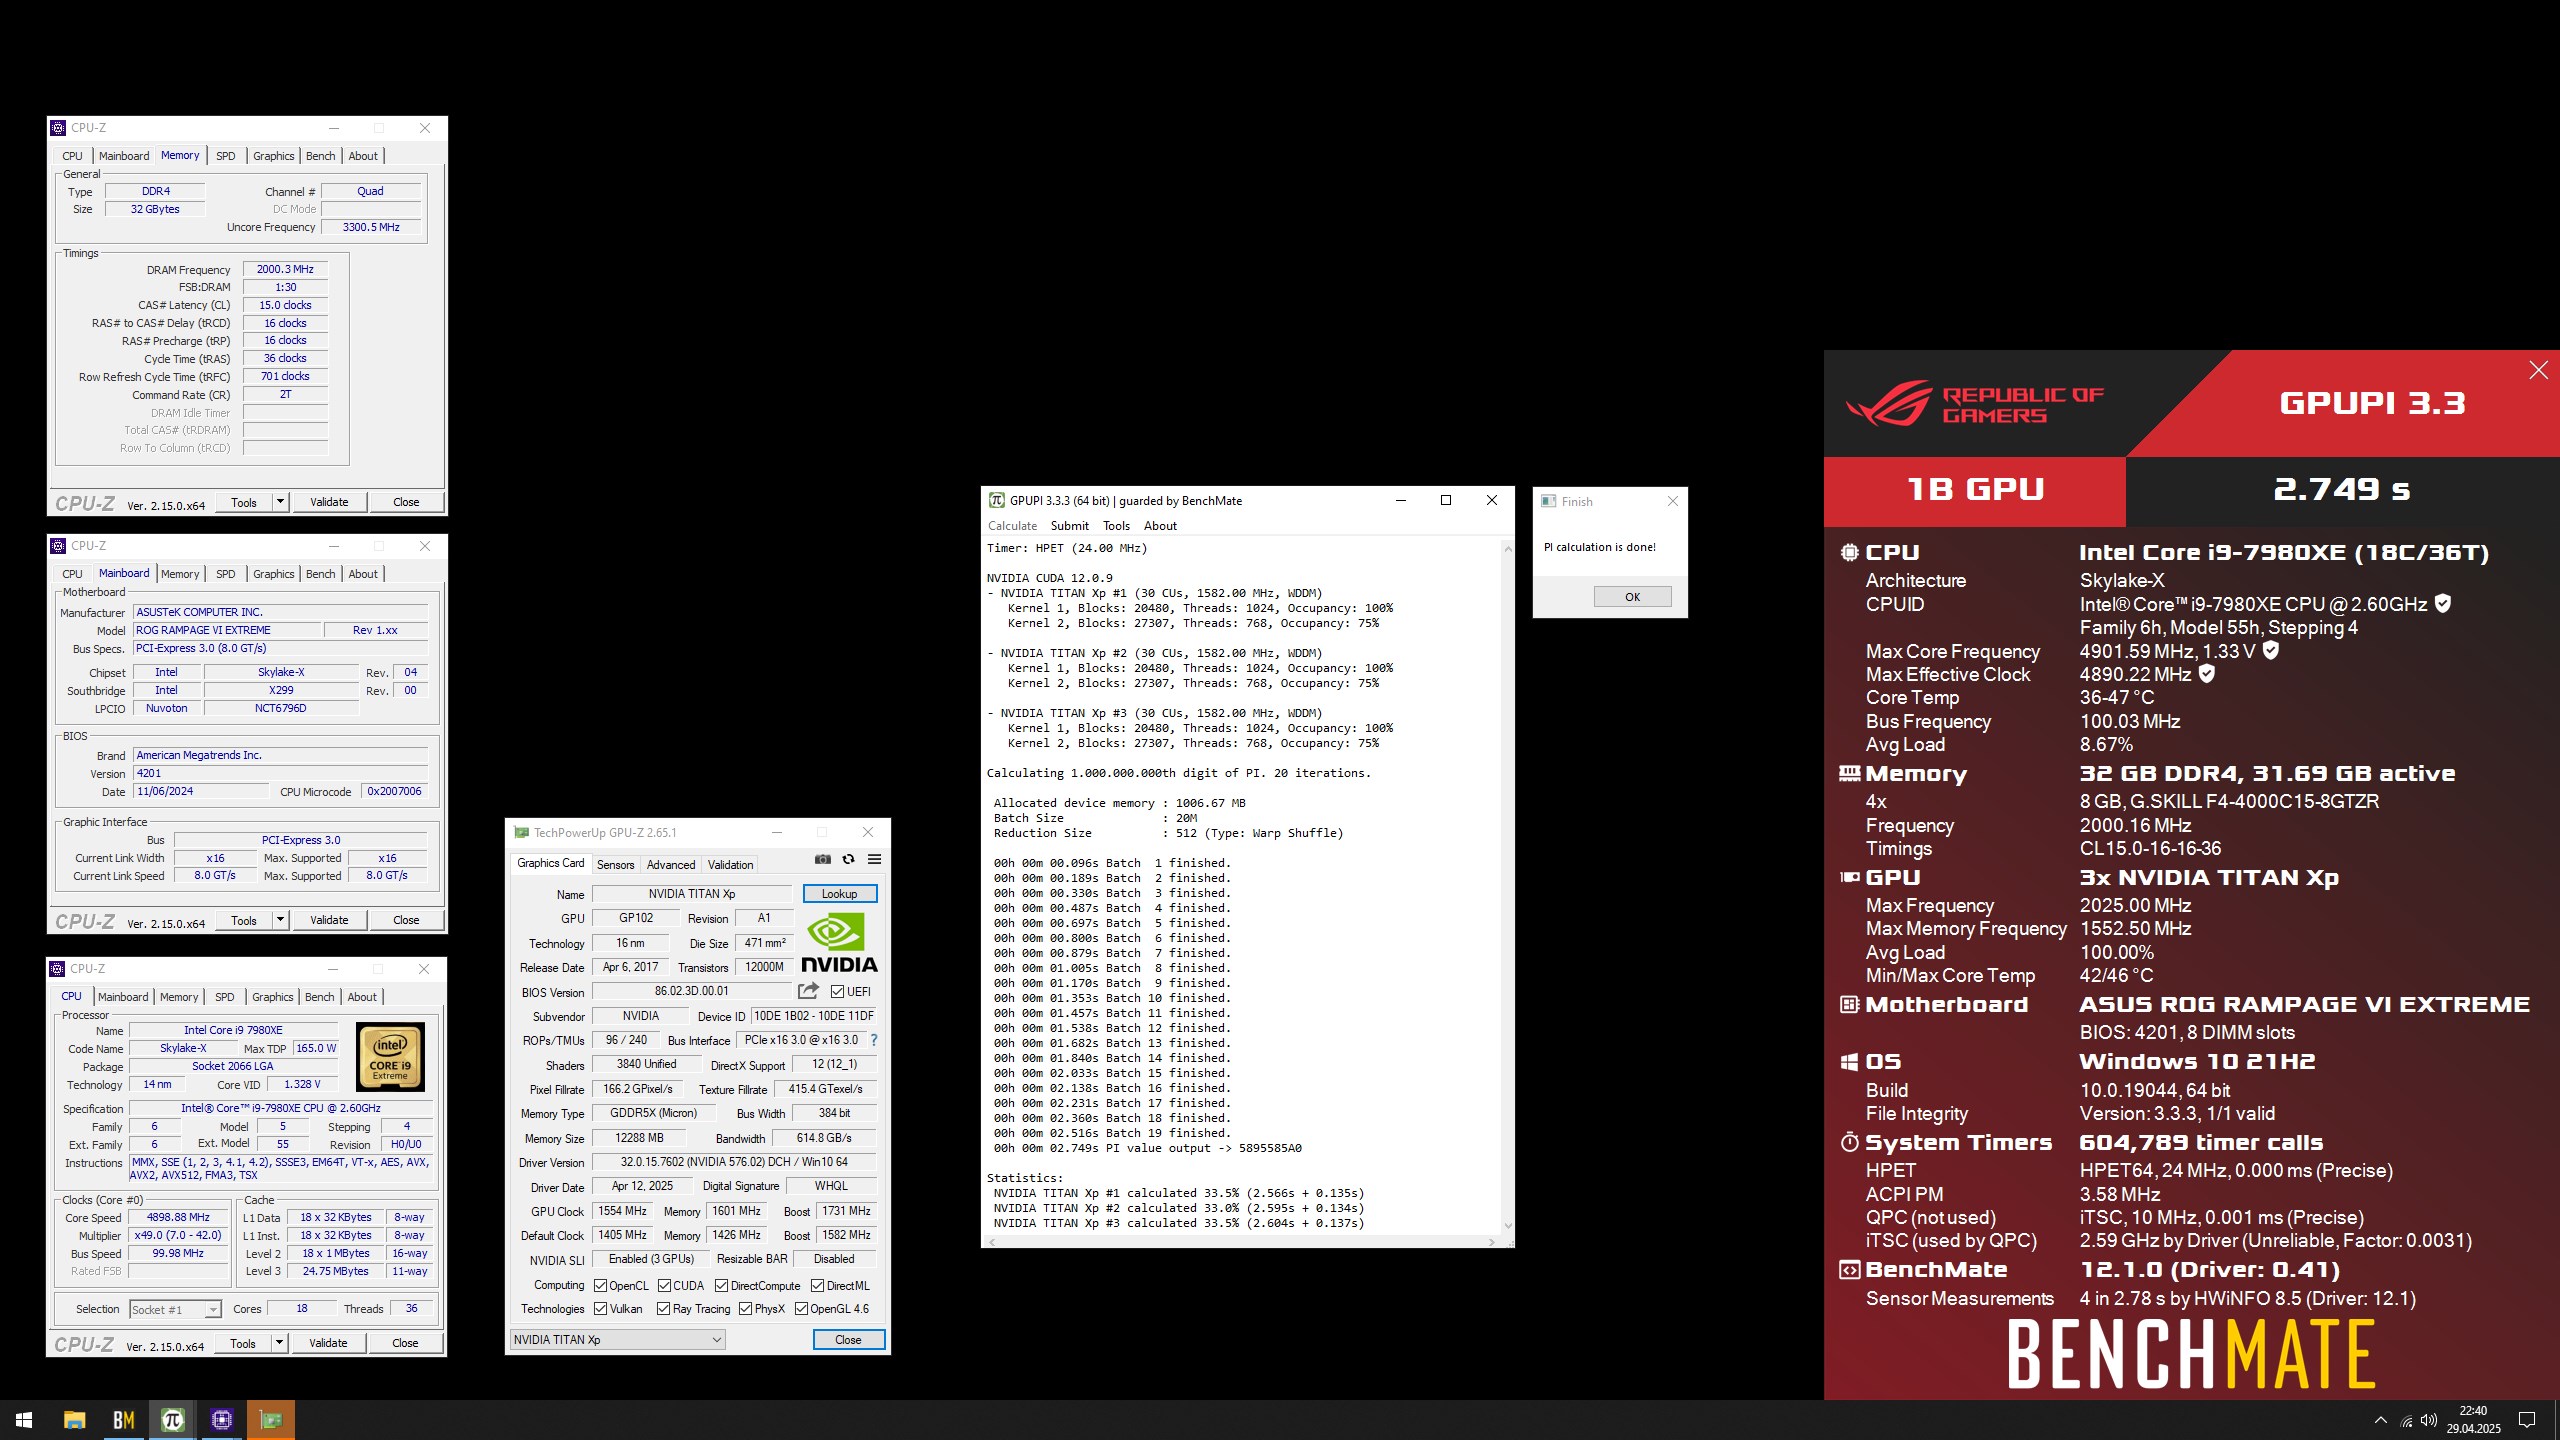
Task: Click the GPU-Z title bar icon
Action: point(521,832)
